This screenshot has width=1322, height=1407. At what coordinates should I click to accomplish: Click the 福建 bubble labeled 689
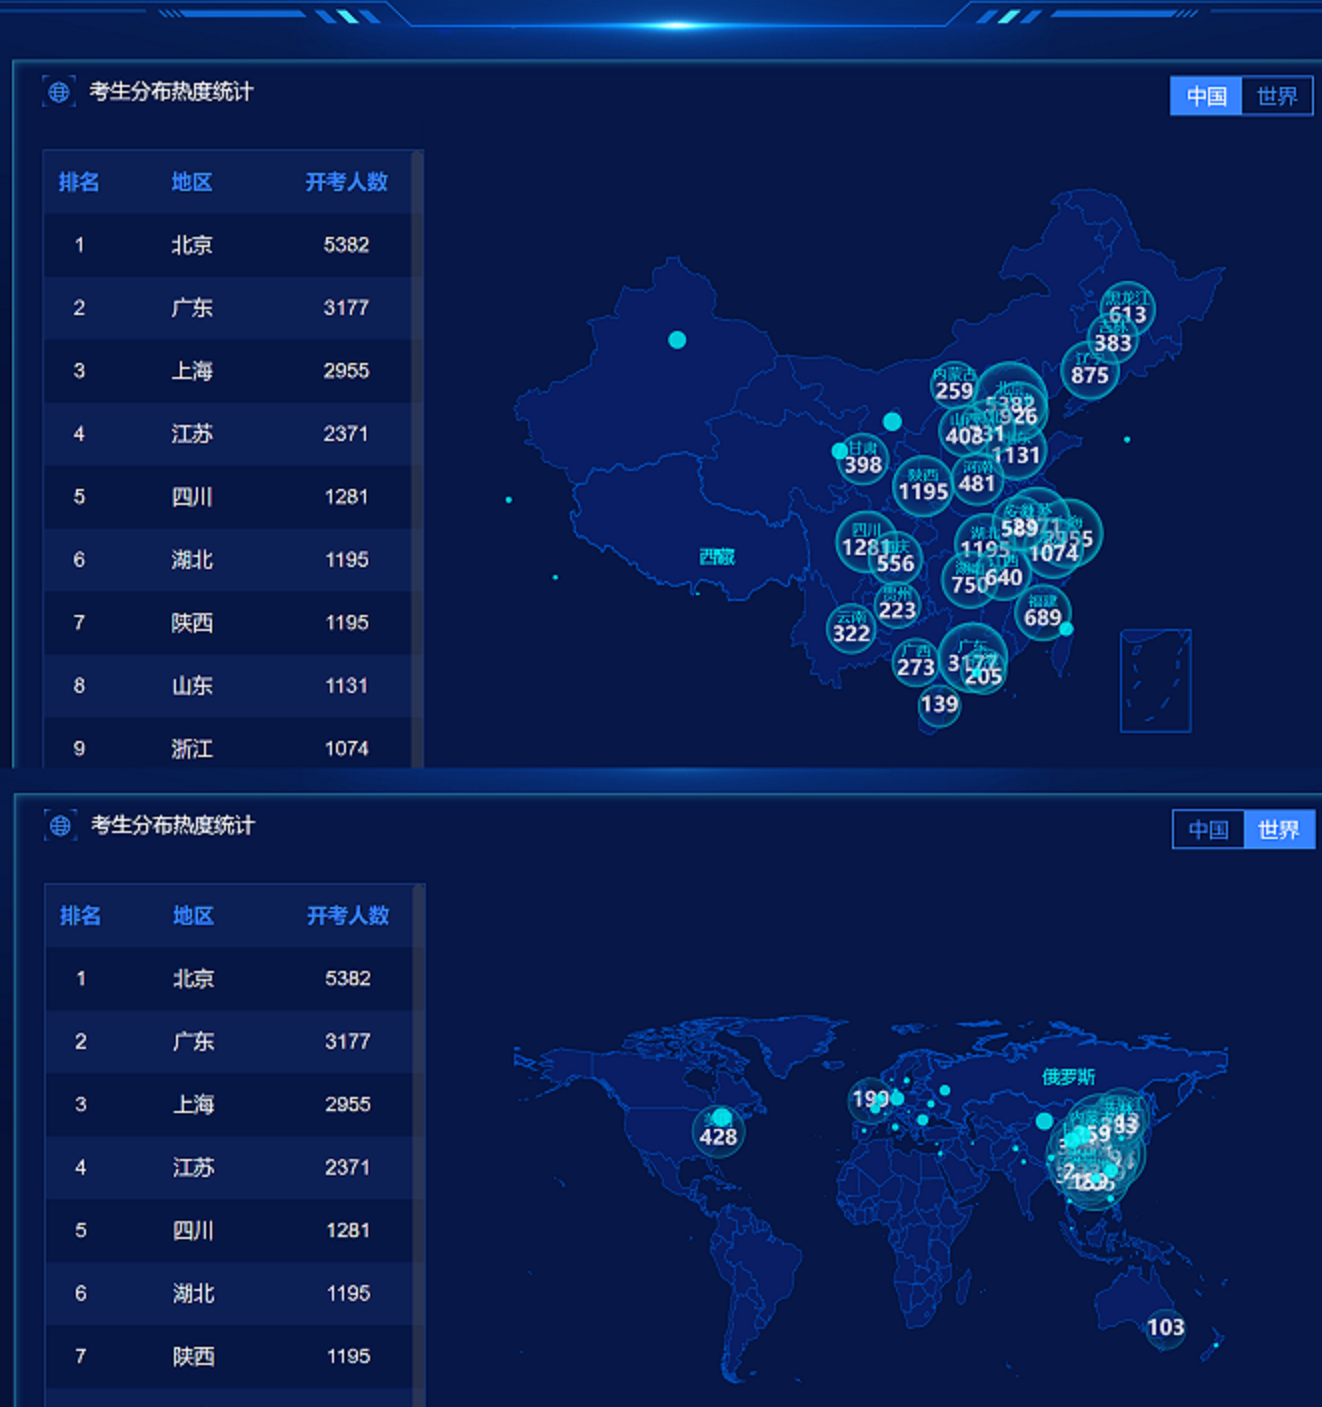[1042, 613]
